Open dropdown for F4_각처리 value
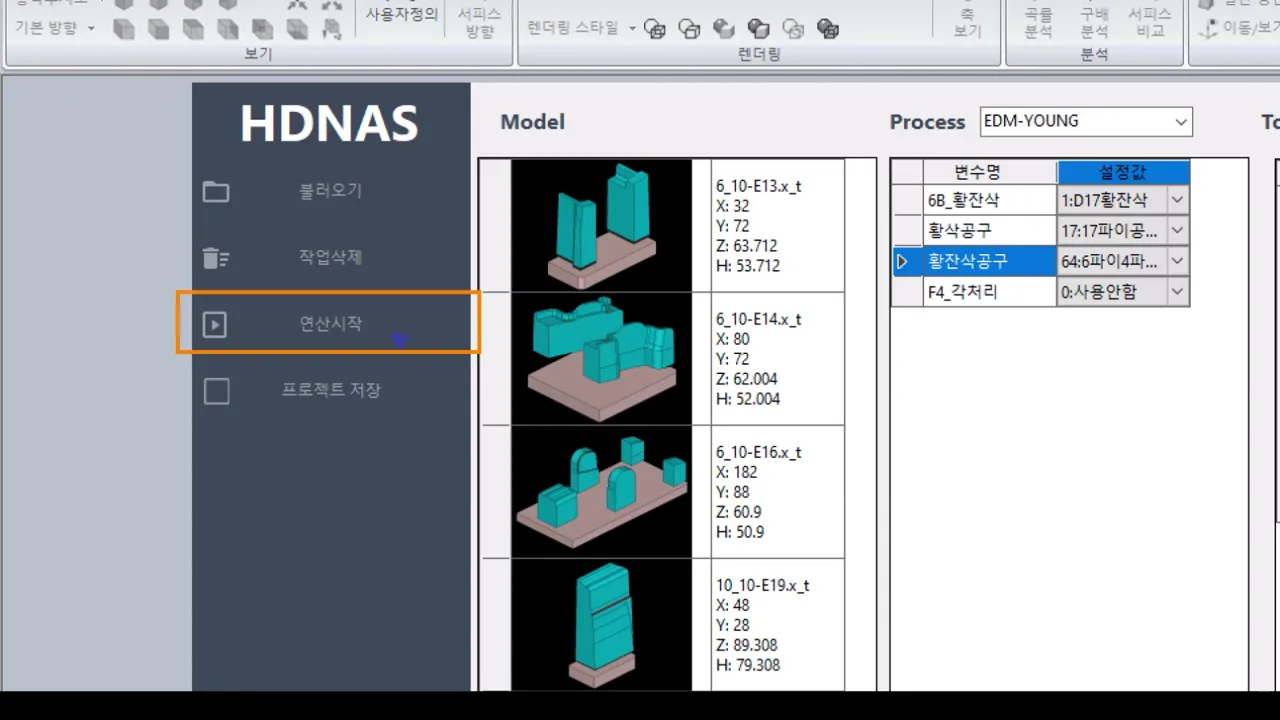Image resolution: width=1280 pixels, height=720 pixels. click(1177, 292)
